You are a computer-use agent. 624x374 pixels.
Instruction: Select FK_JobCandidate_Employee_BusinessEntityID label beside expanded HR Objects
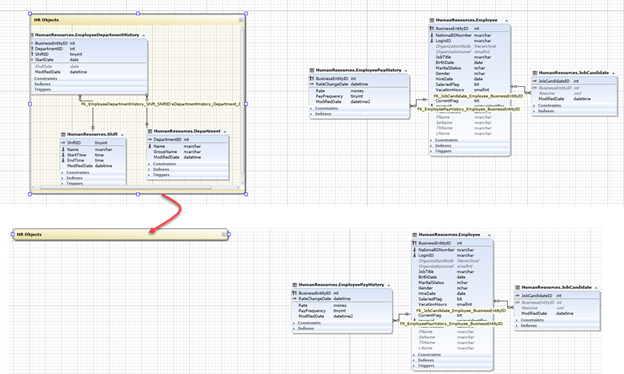(478, 96)
